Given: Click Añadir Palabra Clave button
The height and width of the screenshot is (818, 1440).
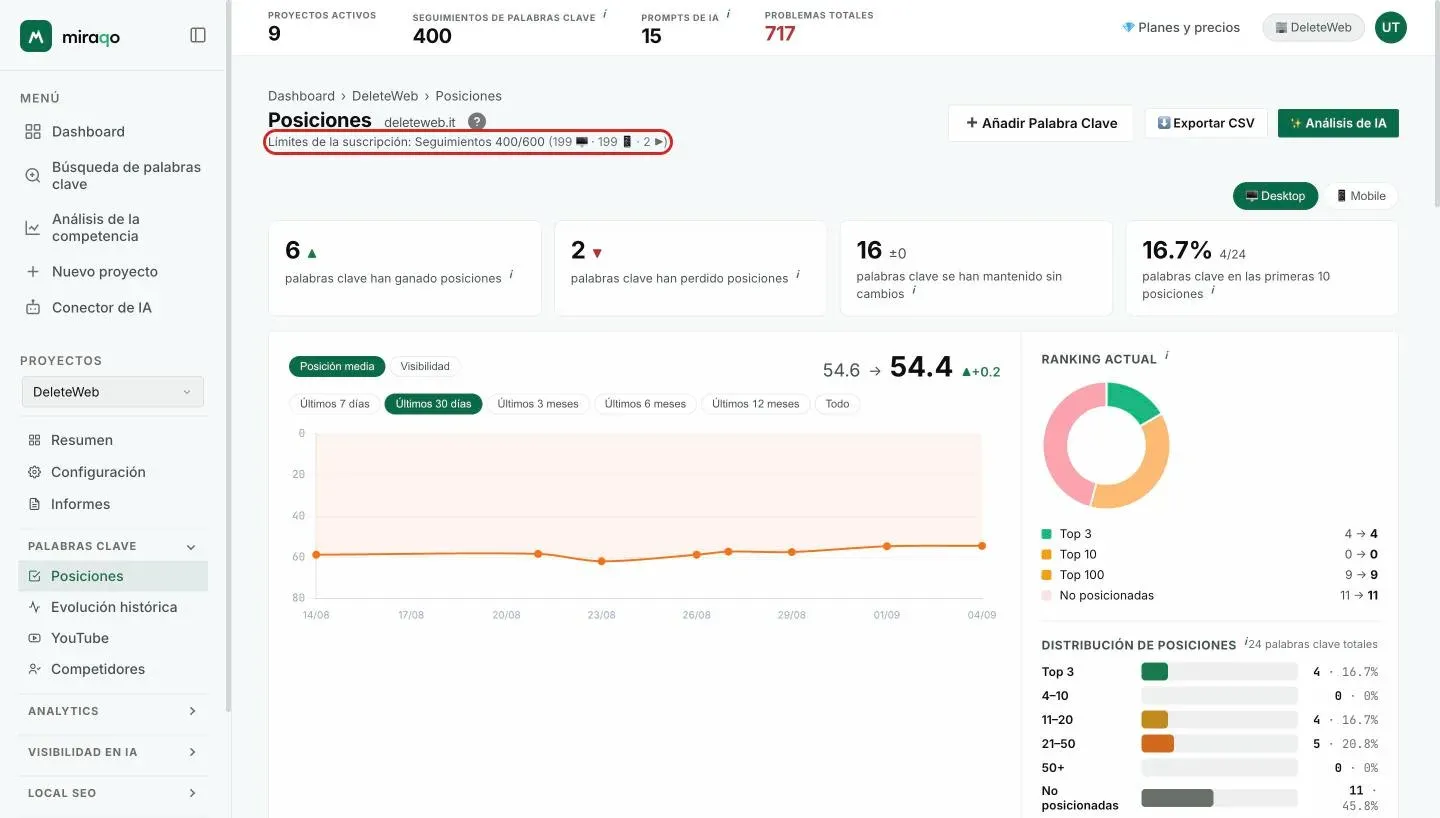Looking at the screenshot, I should pyautogui.click(x=1041, y=123).
